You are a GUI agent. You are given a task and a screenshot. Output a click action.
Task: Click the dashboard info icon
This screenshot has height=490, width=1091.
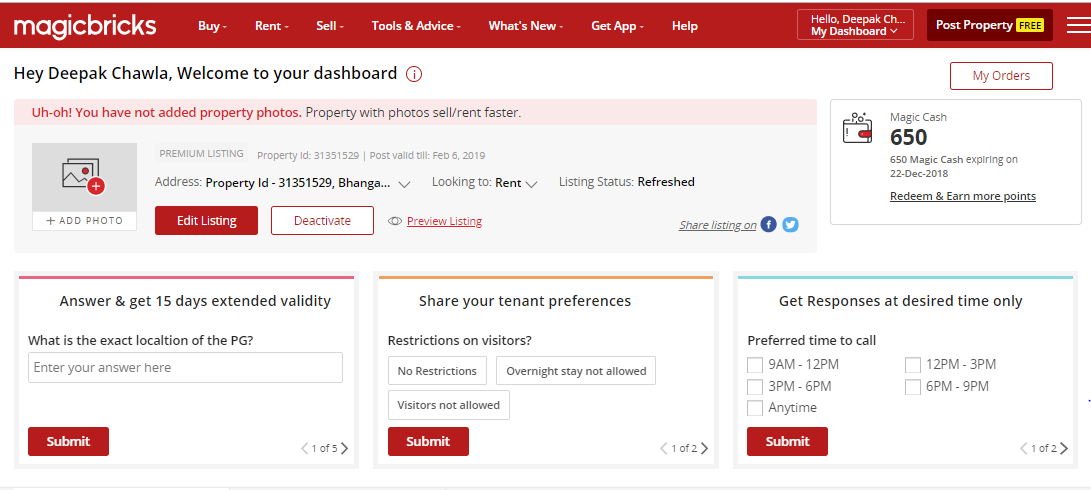coord(414,74)
